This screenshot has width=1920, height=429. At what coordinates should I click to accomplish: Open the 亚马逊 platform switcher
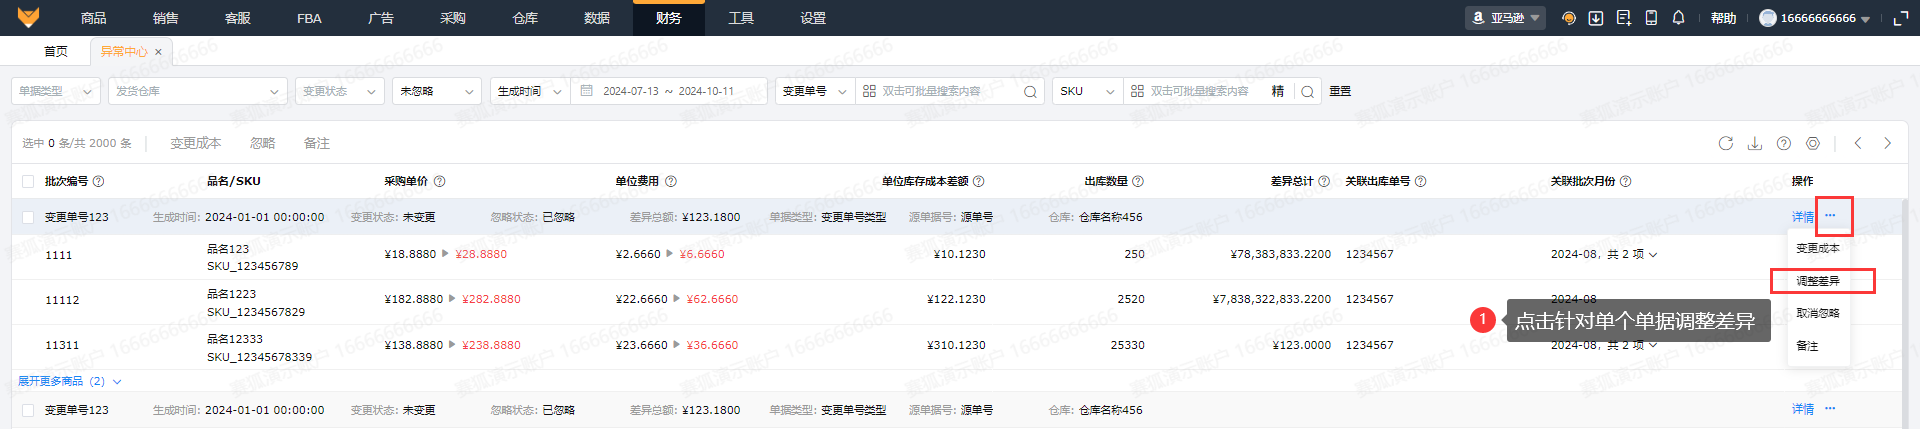coord(1505,18)
